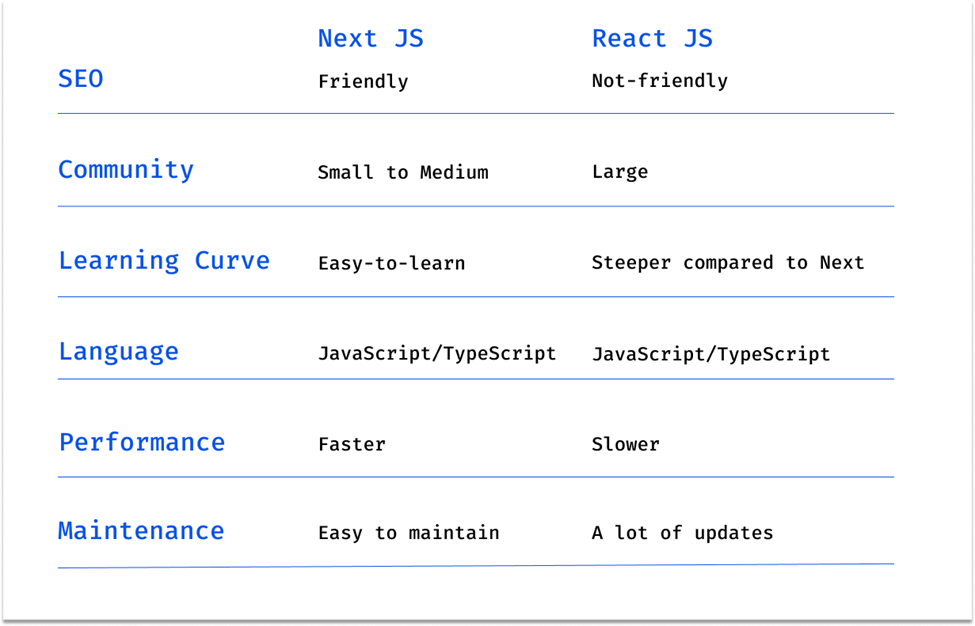This screenshot has width=975, height=626.
Task: Select Steeper compared to Next text
Action: pos(728,263)
